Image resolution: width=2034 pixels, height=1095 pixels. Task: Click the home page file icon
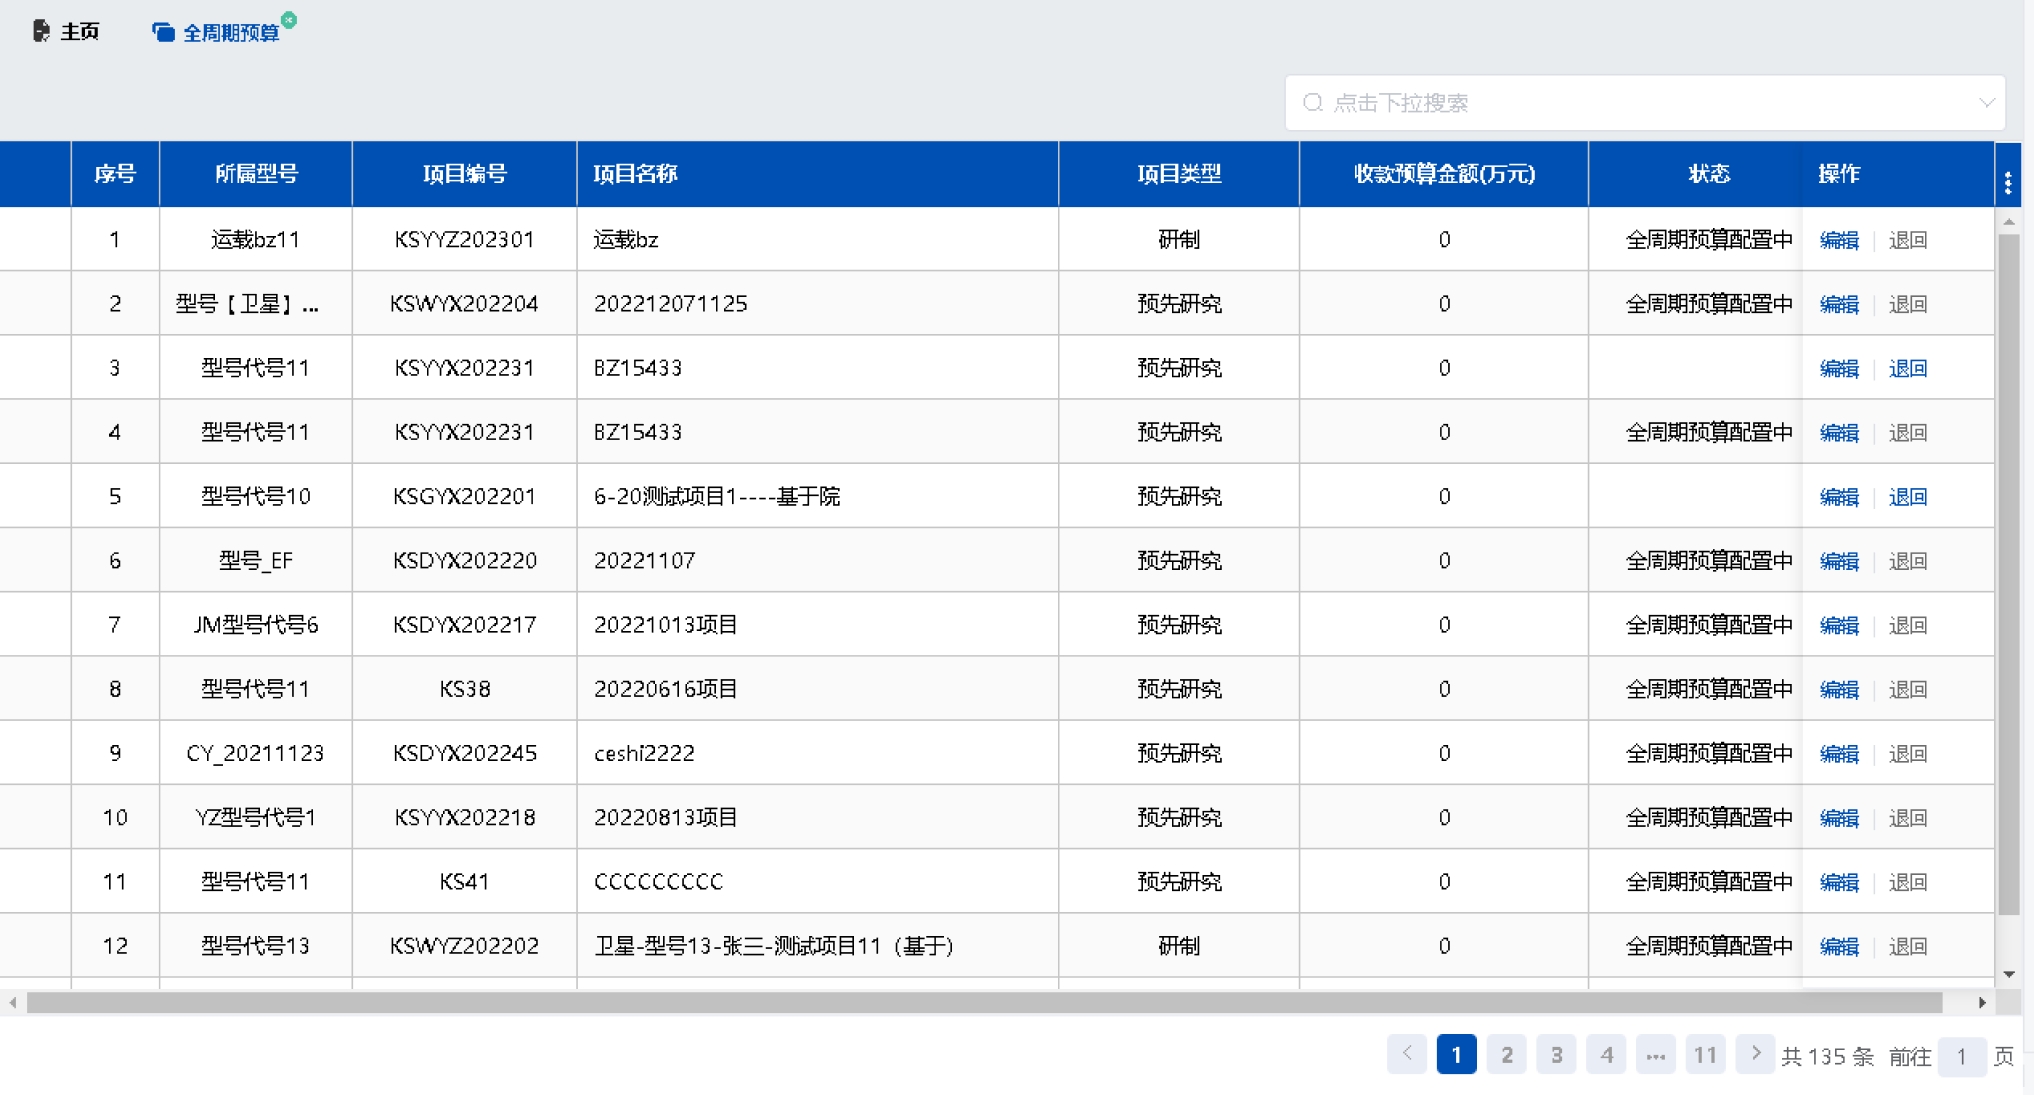point(41,31)
